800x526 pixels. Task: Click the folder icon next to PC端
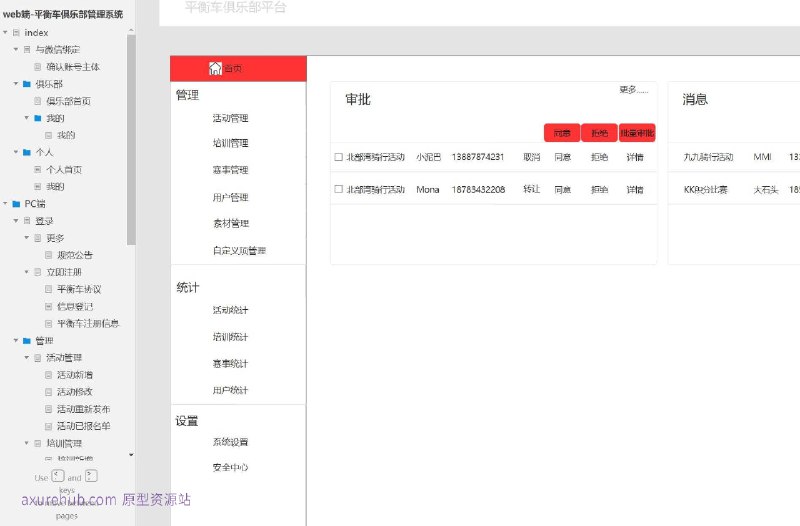click(16, 204)
